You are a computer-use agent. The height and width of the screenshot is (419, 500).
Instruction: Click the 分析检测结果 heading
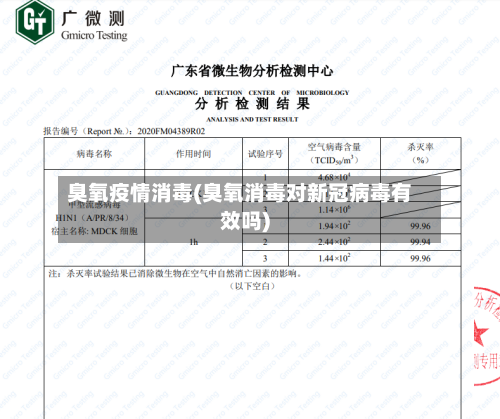coord(252,104)
